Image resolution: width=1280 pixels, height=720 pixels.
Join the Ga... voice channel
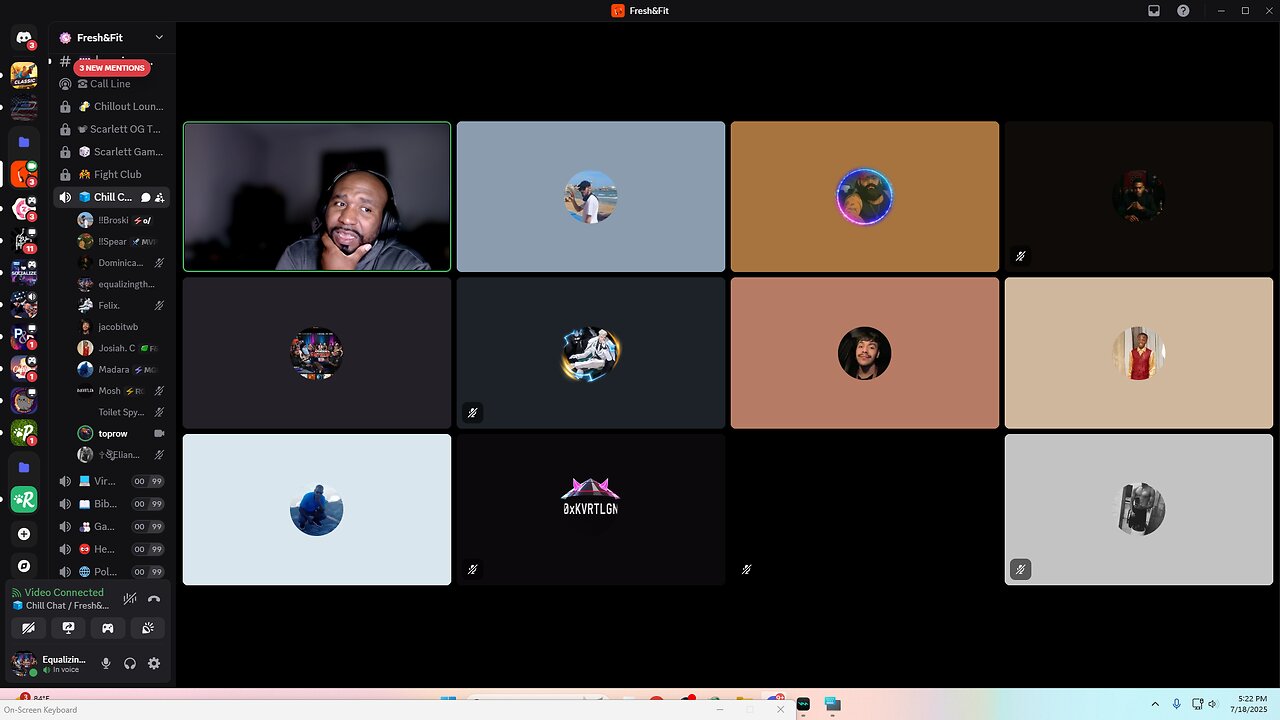pos(111,526)
